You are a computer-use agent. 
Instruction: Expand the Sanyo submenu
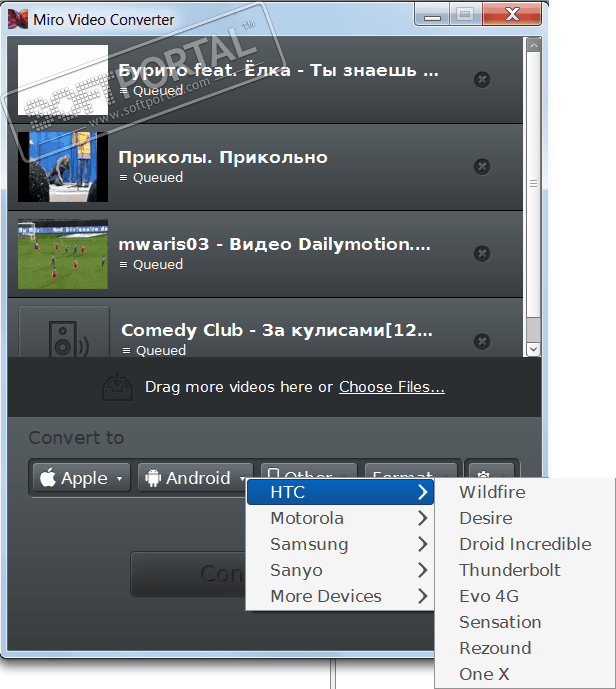(x=340, y=570)
